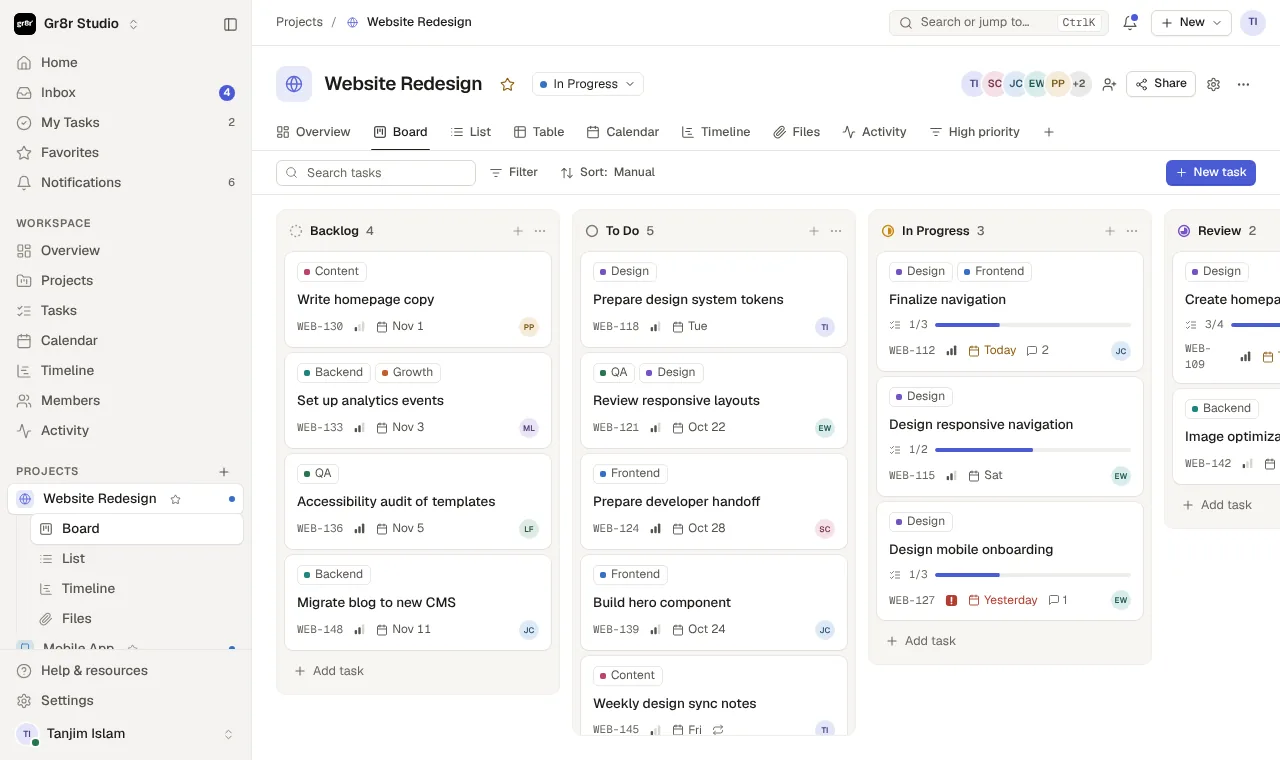Screen dimensions: 1280x760
Task: Collapse the sidebar panel icon
Action: tap(230, 24)
